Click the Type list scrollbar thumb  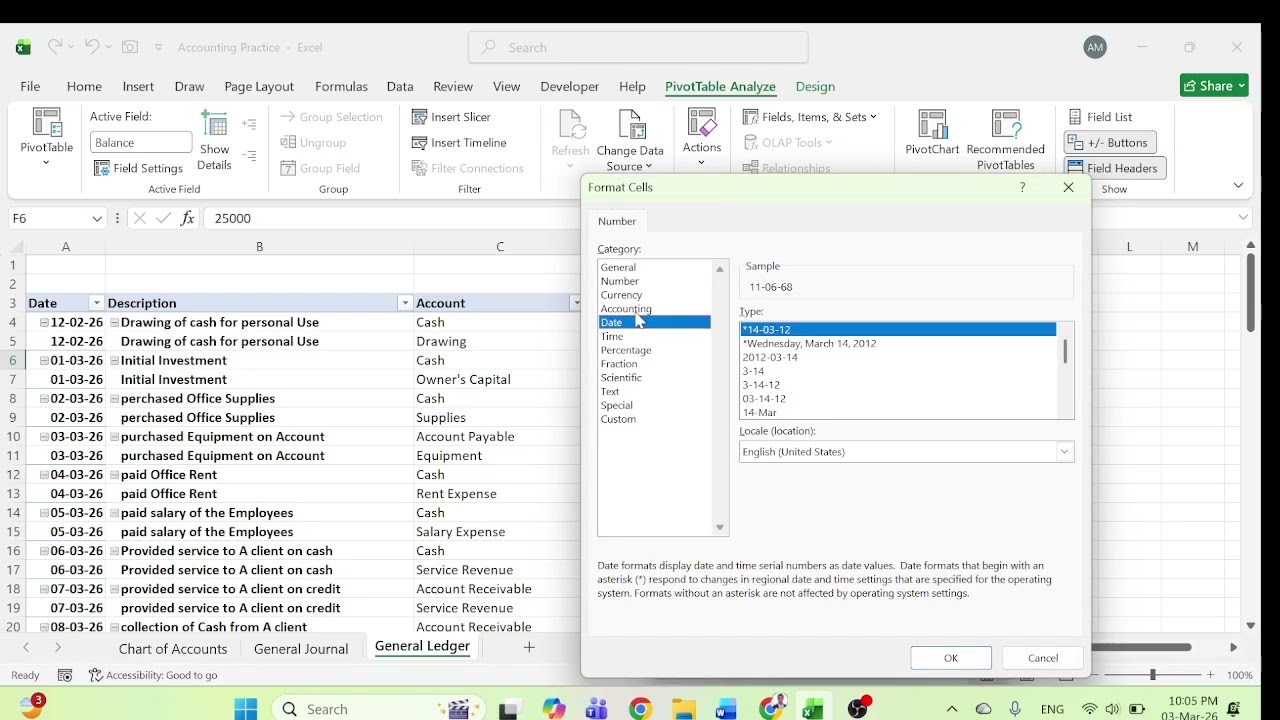click(1065, 352)
